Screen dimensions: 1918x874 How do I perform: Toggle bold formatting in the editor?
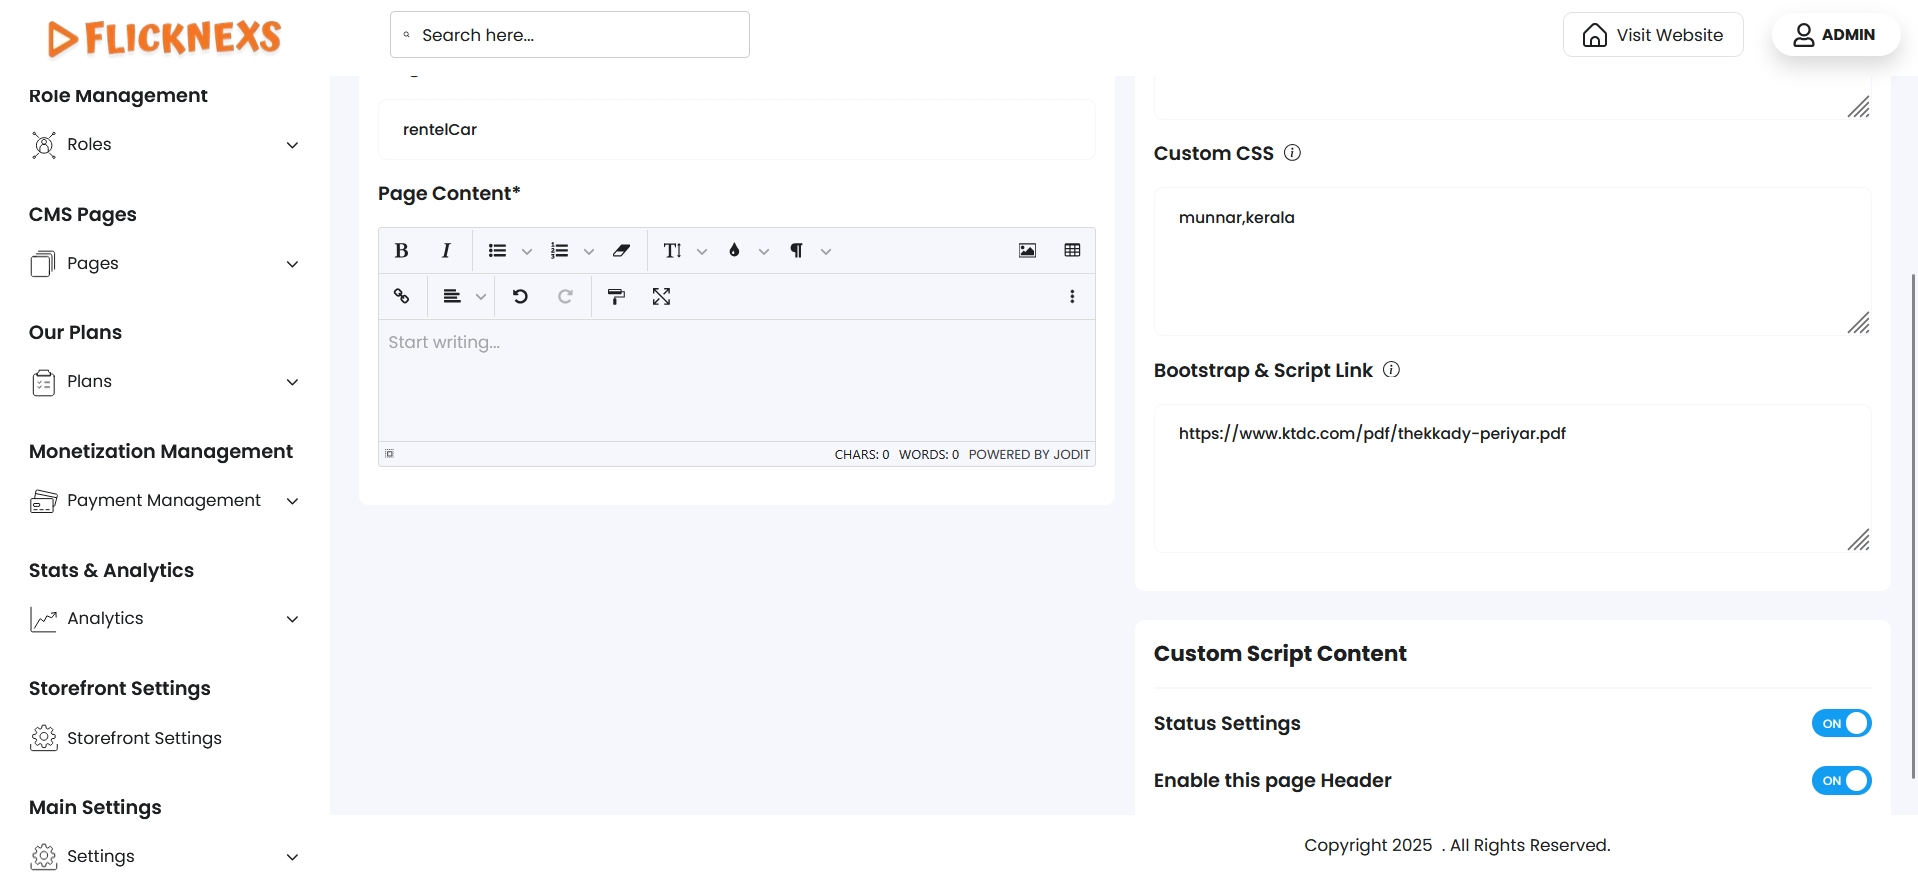[x=401, y=251]
